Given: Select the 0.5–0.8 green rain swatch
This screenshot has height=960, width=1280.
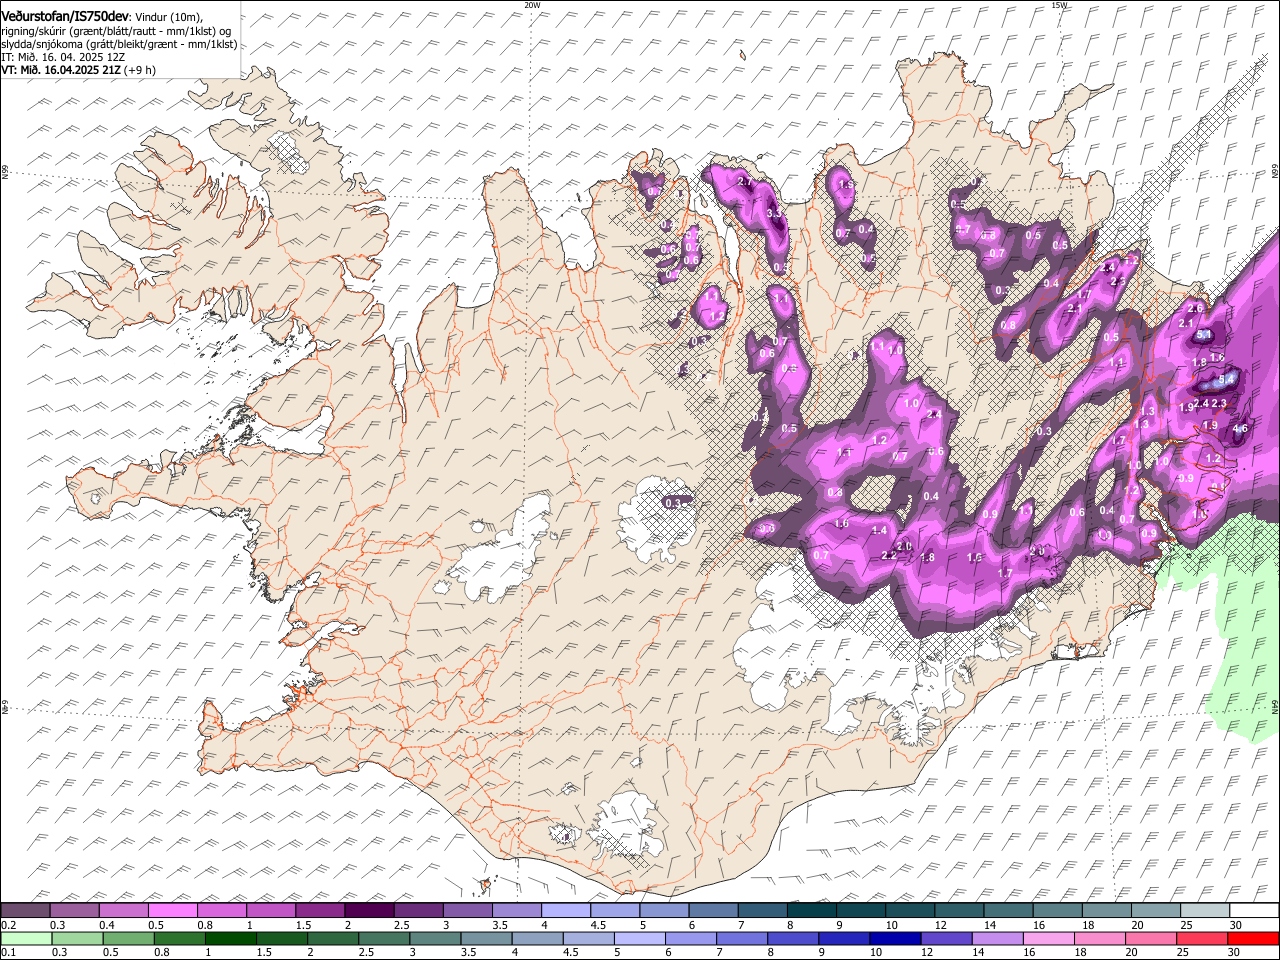Looking at the screenshot, I should coord(128,938).
